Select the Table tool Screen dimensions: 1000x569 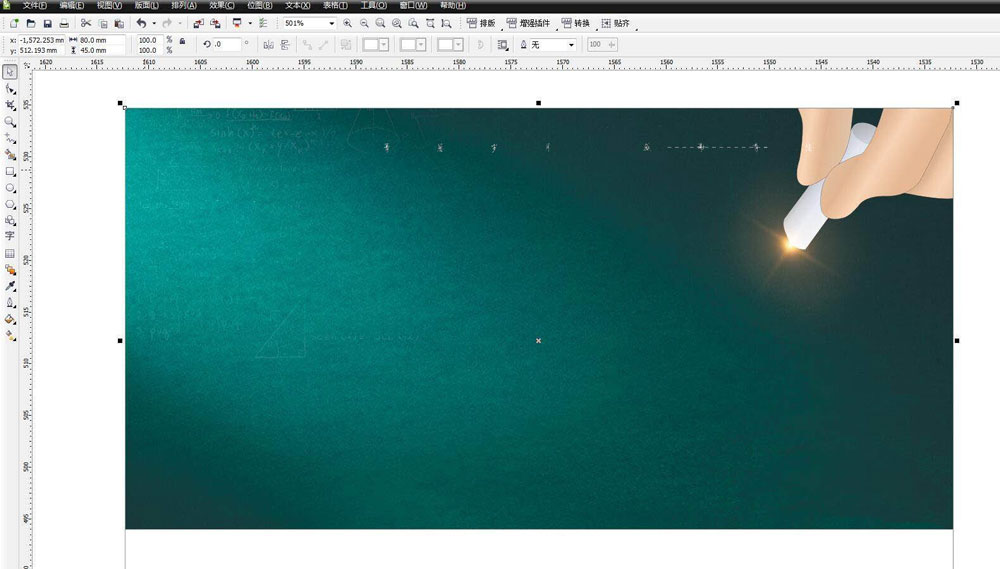[x=10, y=253]
